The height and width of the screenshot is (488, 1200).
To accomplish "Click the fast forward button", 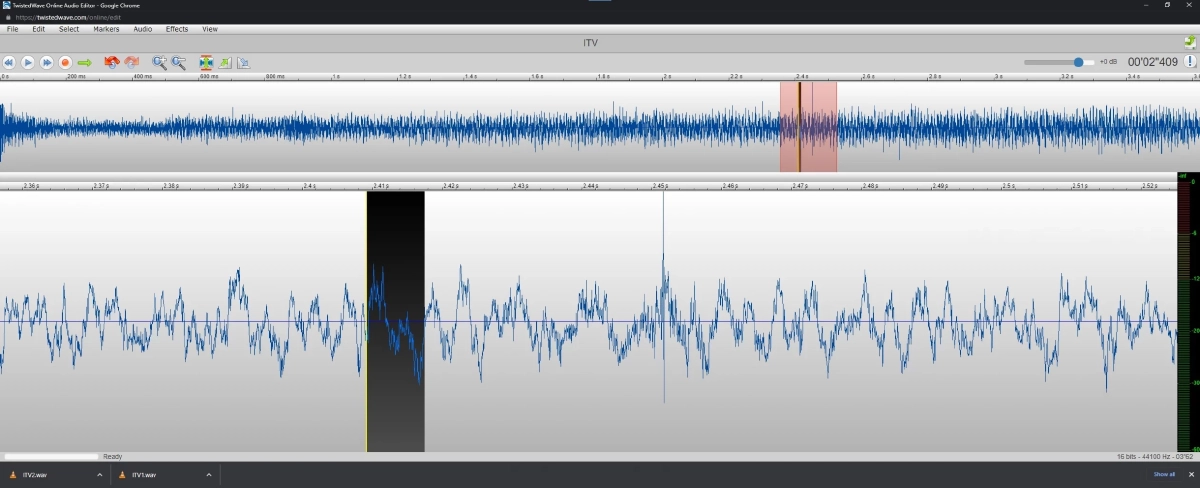I will [x=46, y=62].
